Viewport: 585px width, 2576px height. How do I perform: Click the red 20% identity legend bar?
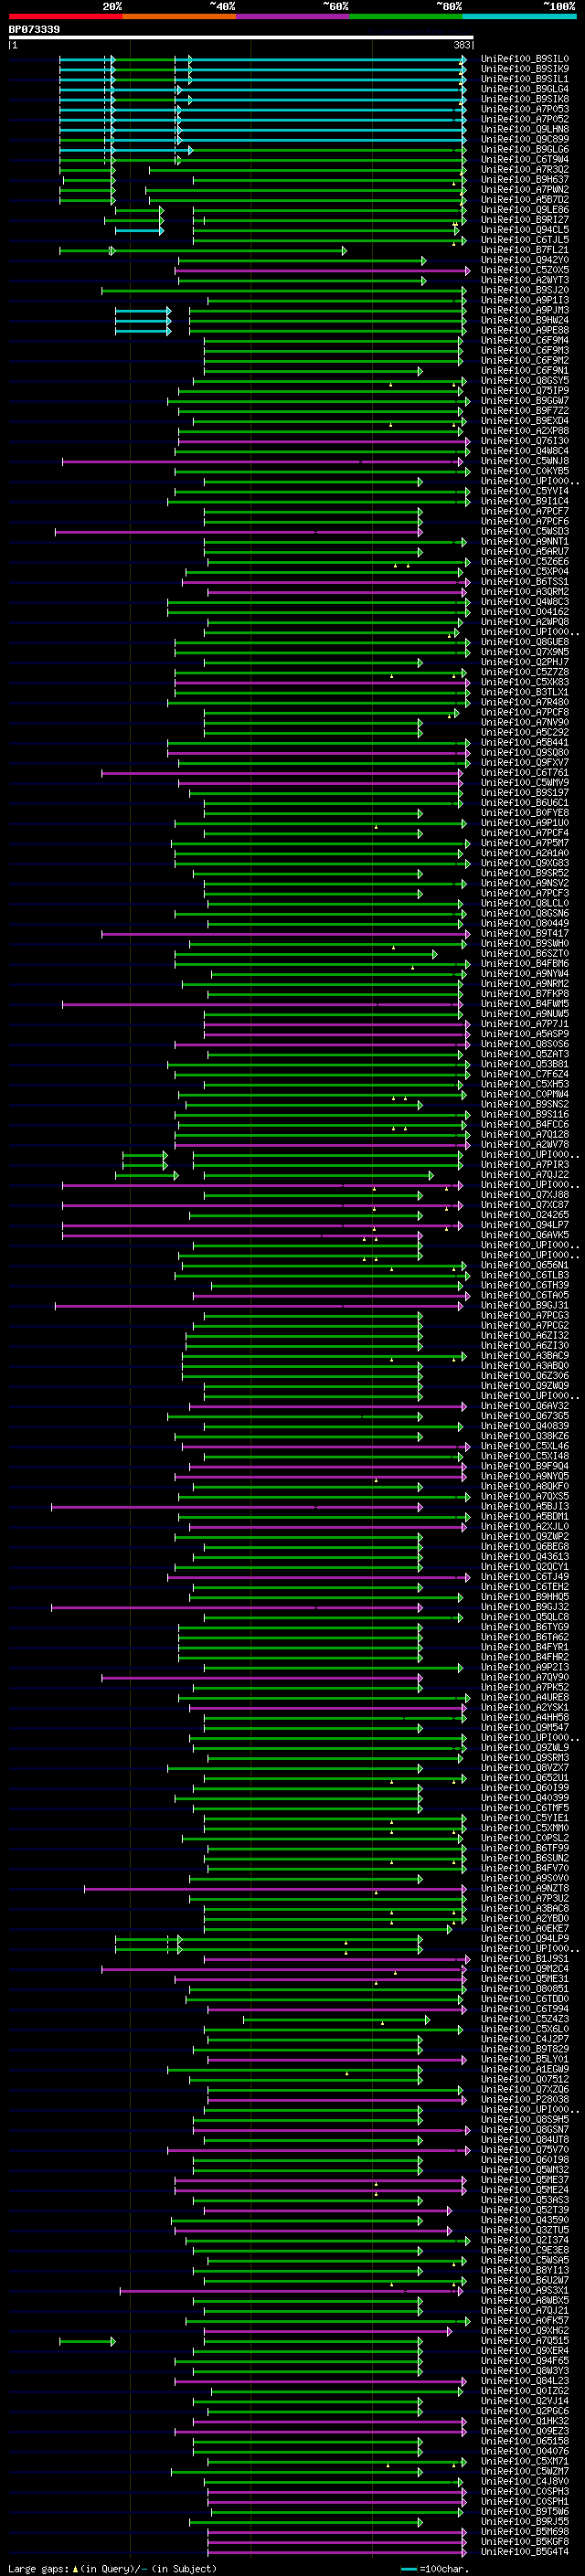click(66, 16)
